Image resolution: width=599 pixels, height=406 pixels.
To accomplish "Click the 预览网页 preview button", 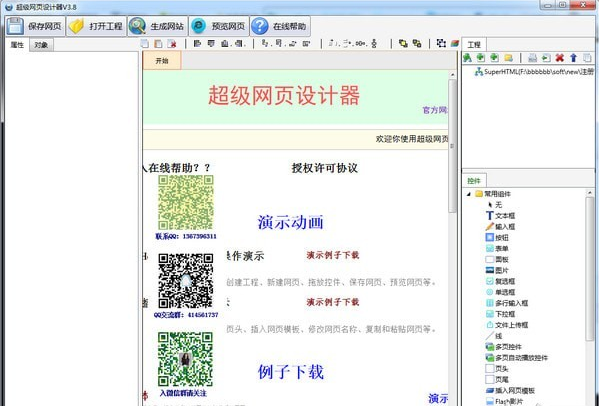I will click(219, 26).
